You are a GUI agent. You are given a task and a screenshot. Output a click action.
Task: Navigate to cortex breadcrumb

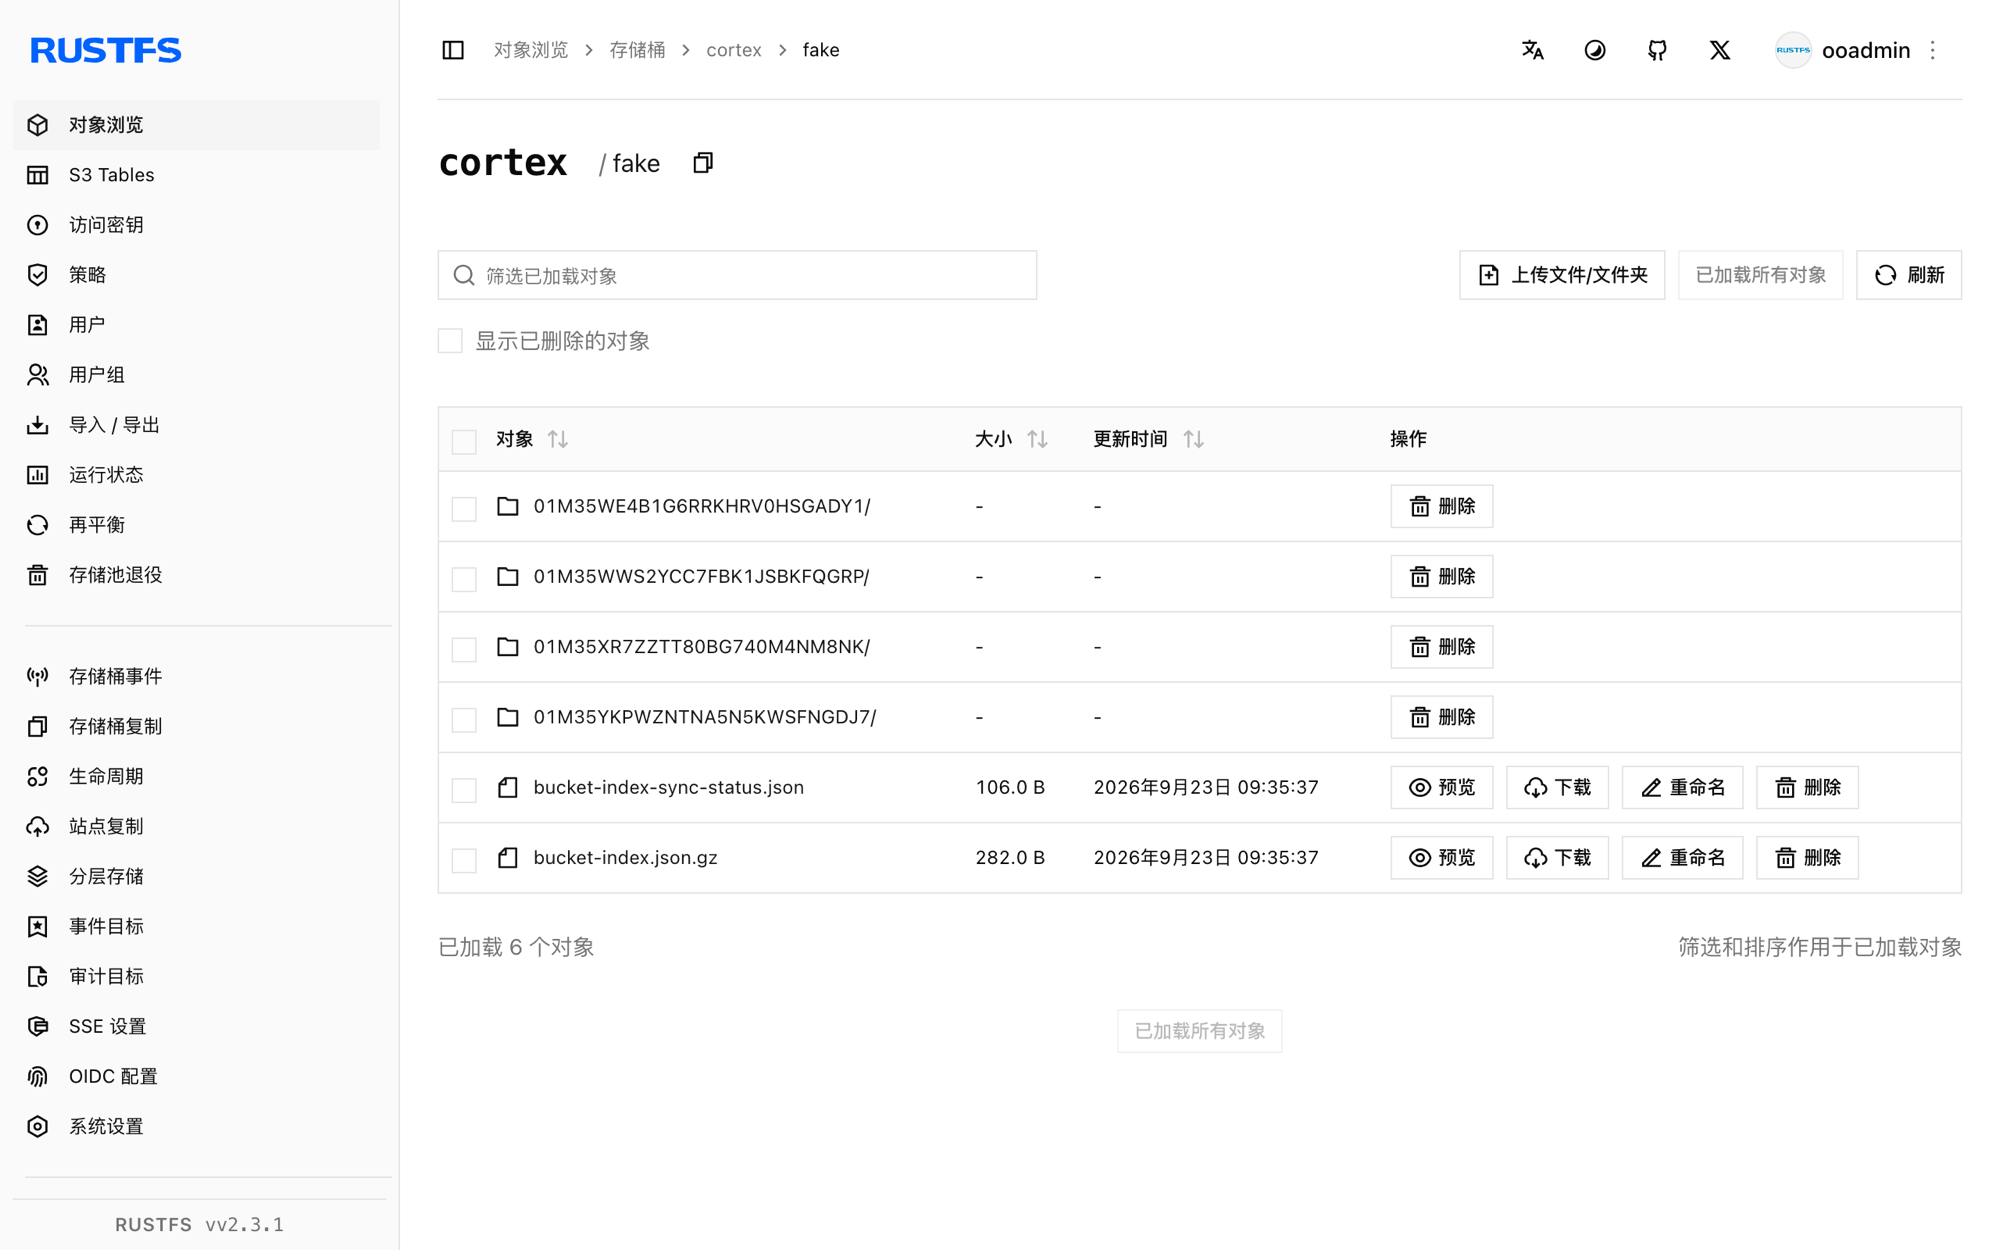pyautogui.click(x=733, y=50)
